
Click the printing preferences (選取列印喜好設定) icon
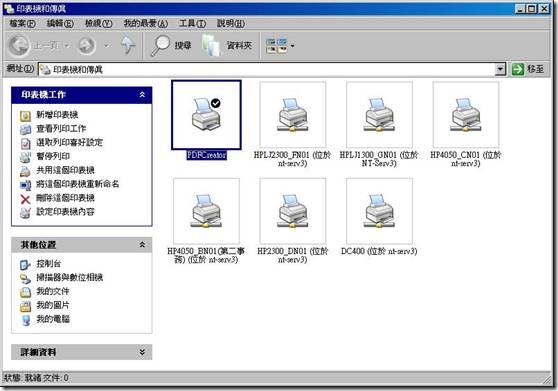point(25,143)
